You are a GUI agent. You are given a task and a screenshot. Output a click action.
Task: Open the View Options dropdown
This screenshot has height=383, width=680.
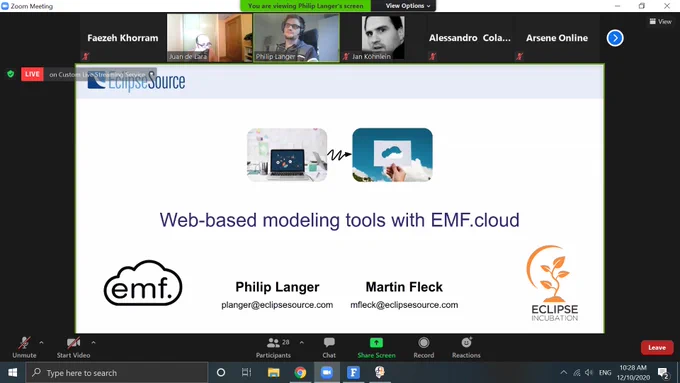click(x=408, y=6)
